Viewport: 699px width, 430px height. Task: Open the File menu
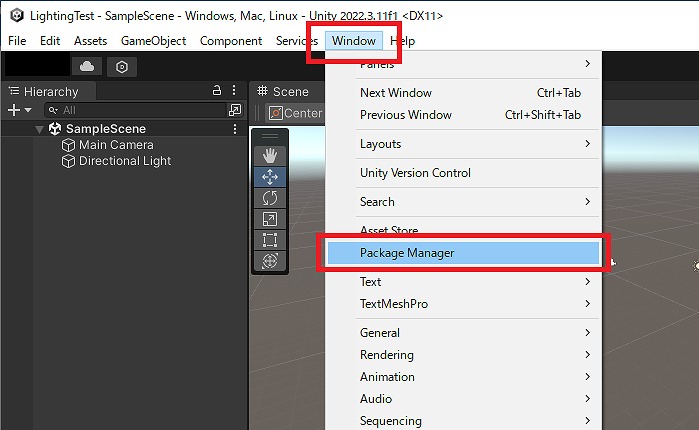coord(17,41)
